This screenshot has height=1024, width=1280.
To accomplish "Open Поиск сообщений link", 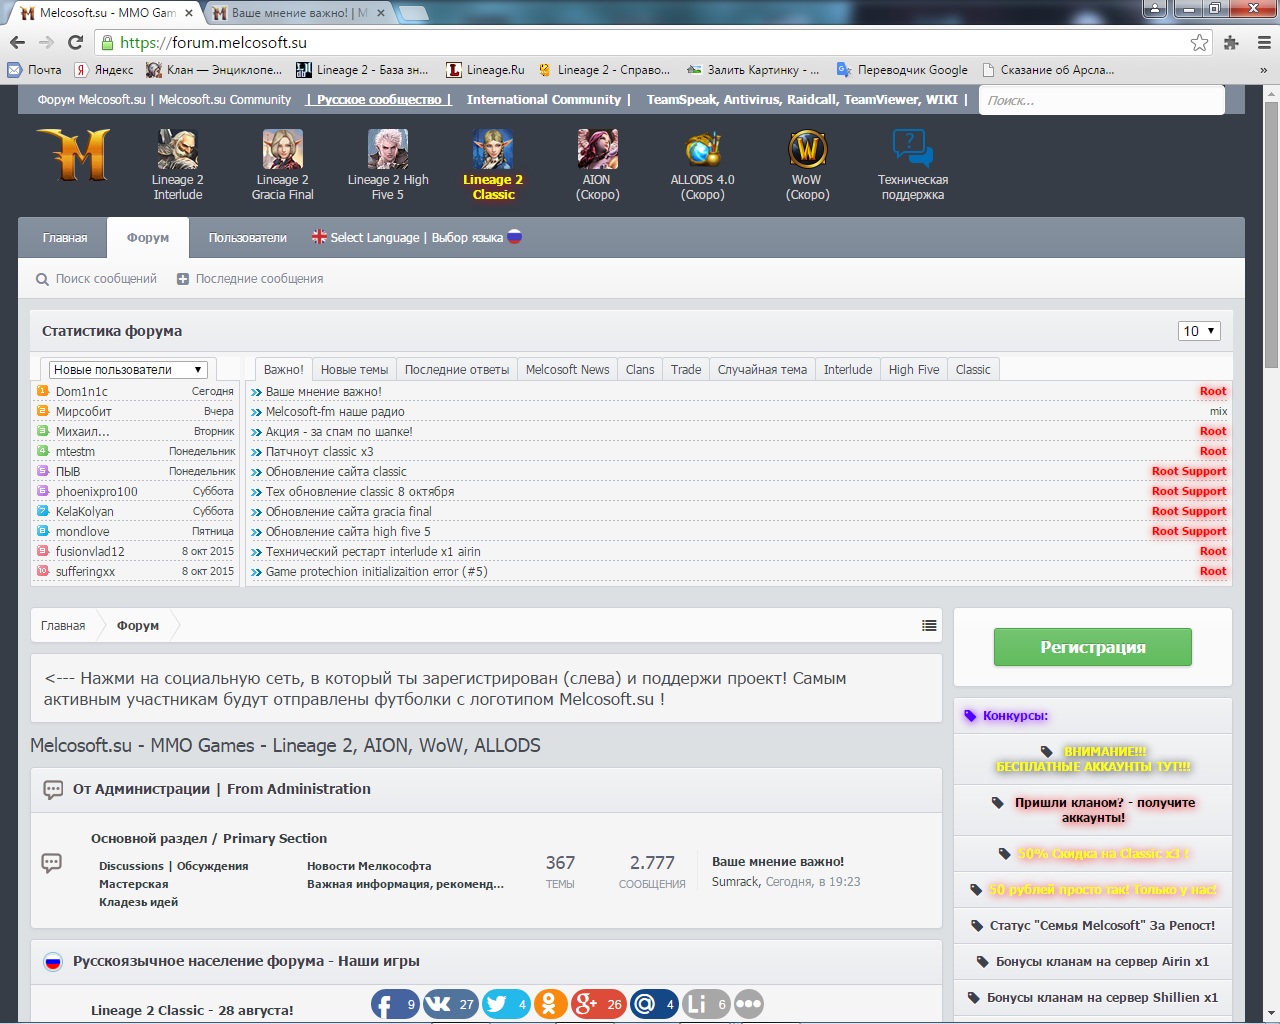I will tap(97, 279).
